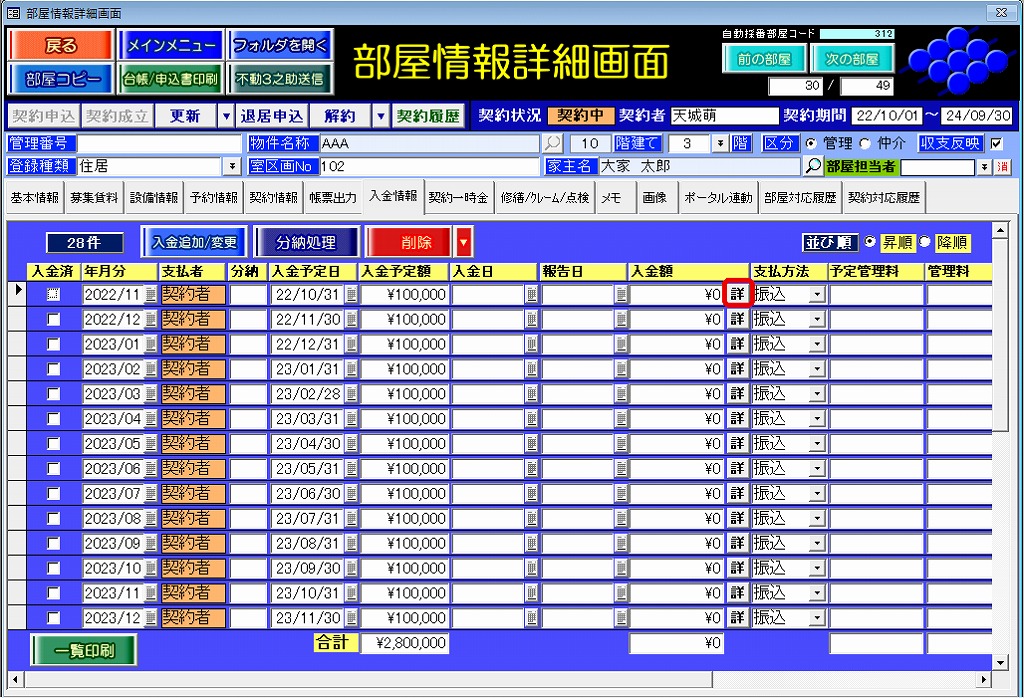Image resolution: width=1024 pixels, height=698 pixels.
Task: Expand the 登録種類 住居 dropdown
Action: pyautogui.click(x=234, y=166)
